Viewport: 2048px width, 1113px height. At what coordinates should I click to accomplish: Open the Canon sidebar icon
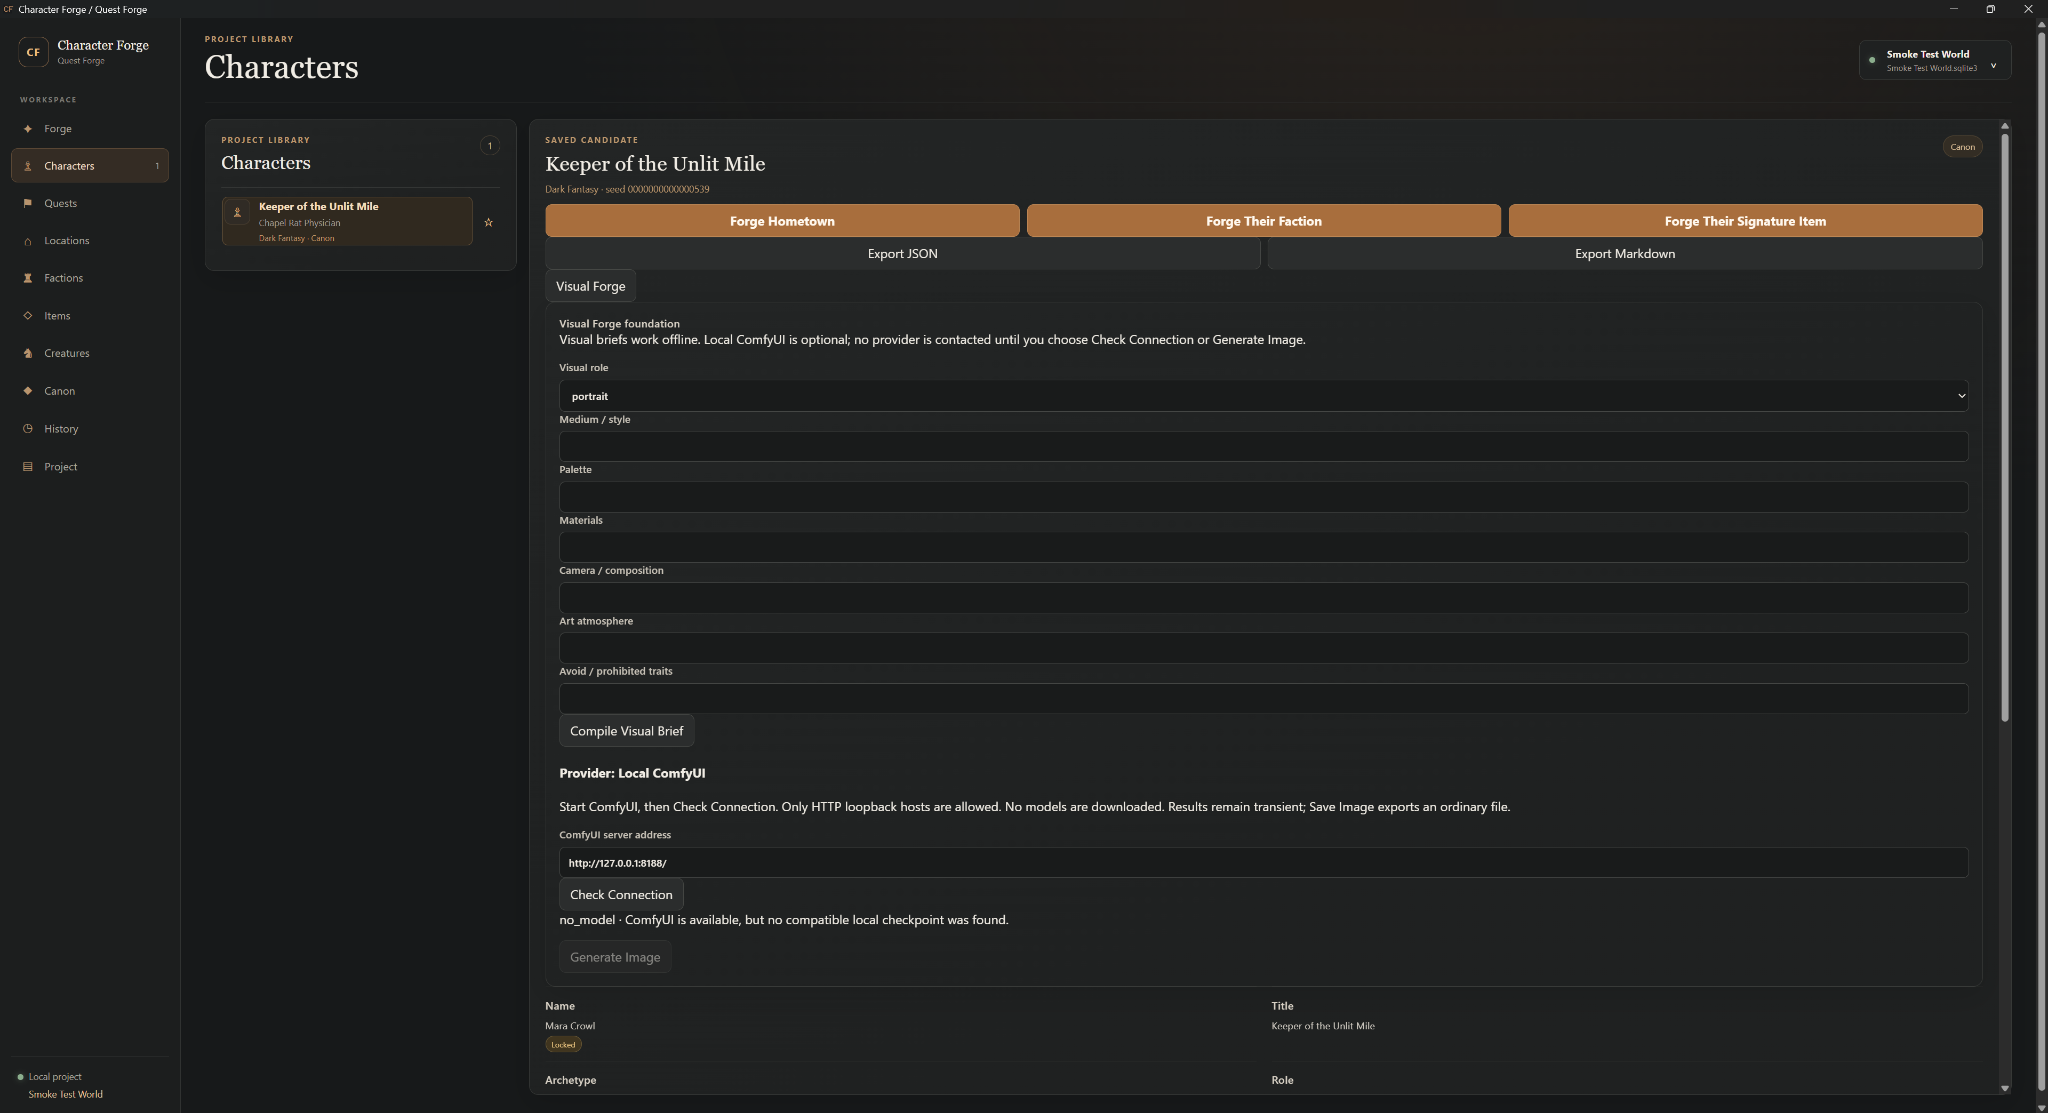[x=28, y=391]
